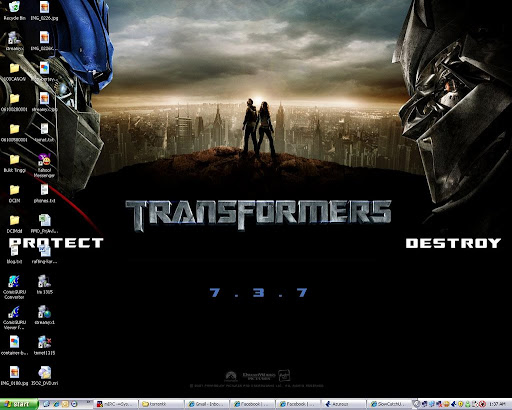Switch to the torrent folder taskbar window
The image size is (512, 410).
161,404
